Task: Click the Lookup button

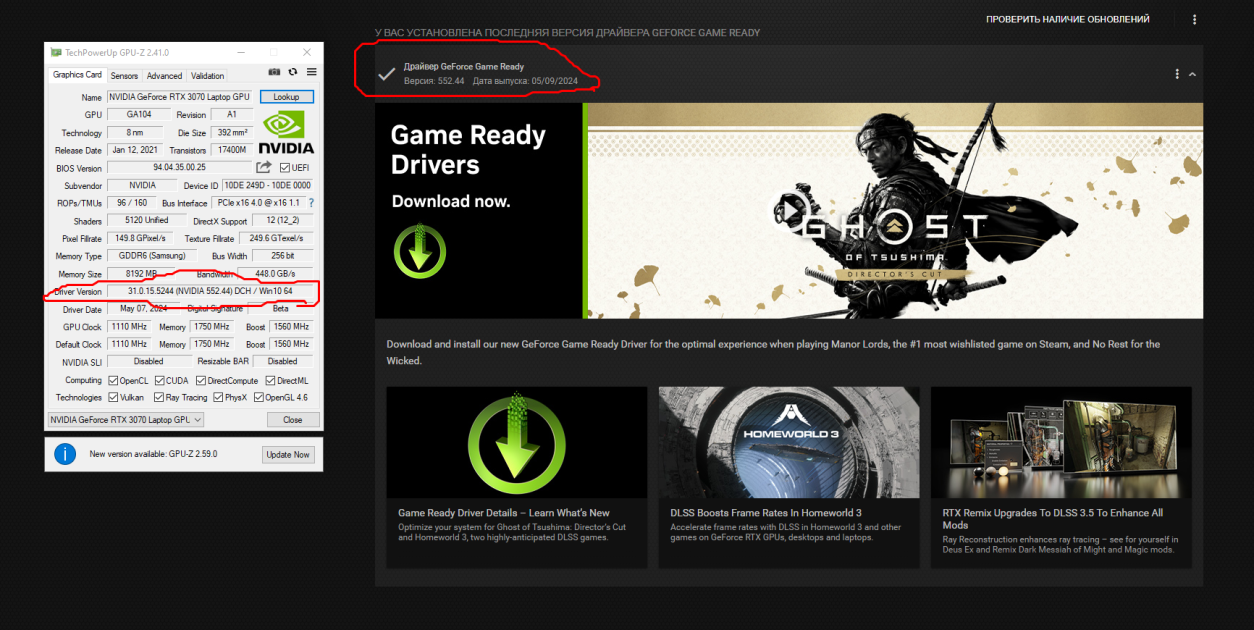Action: pos(287,97)
